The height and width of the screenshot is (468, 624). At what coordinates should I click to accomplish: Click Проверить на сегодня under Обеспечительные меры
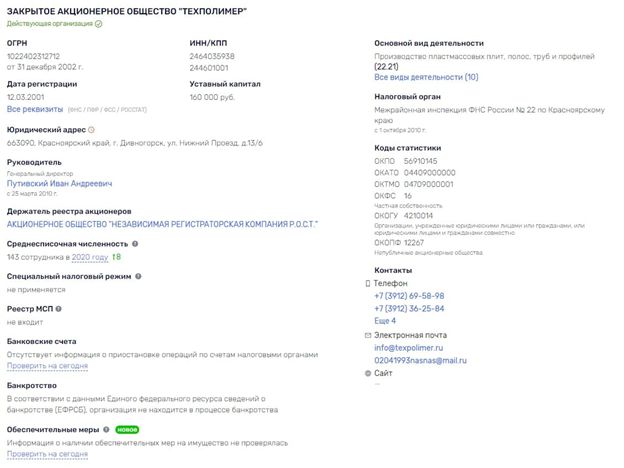pyautogui.click(x=47, y=454)
